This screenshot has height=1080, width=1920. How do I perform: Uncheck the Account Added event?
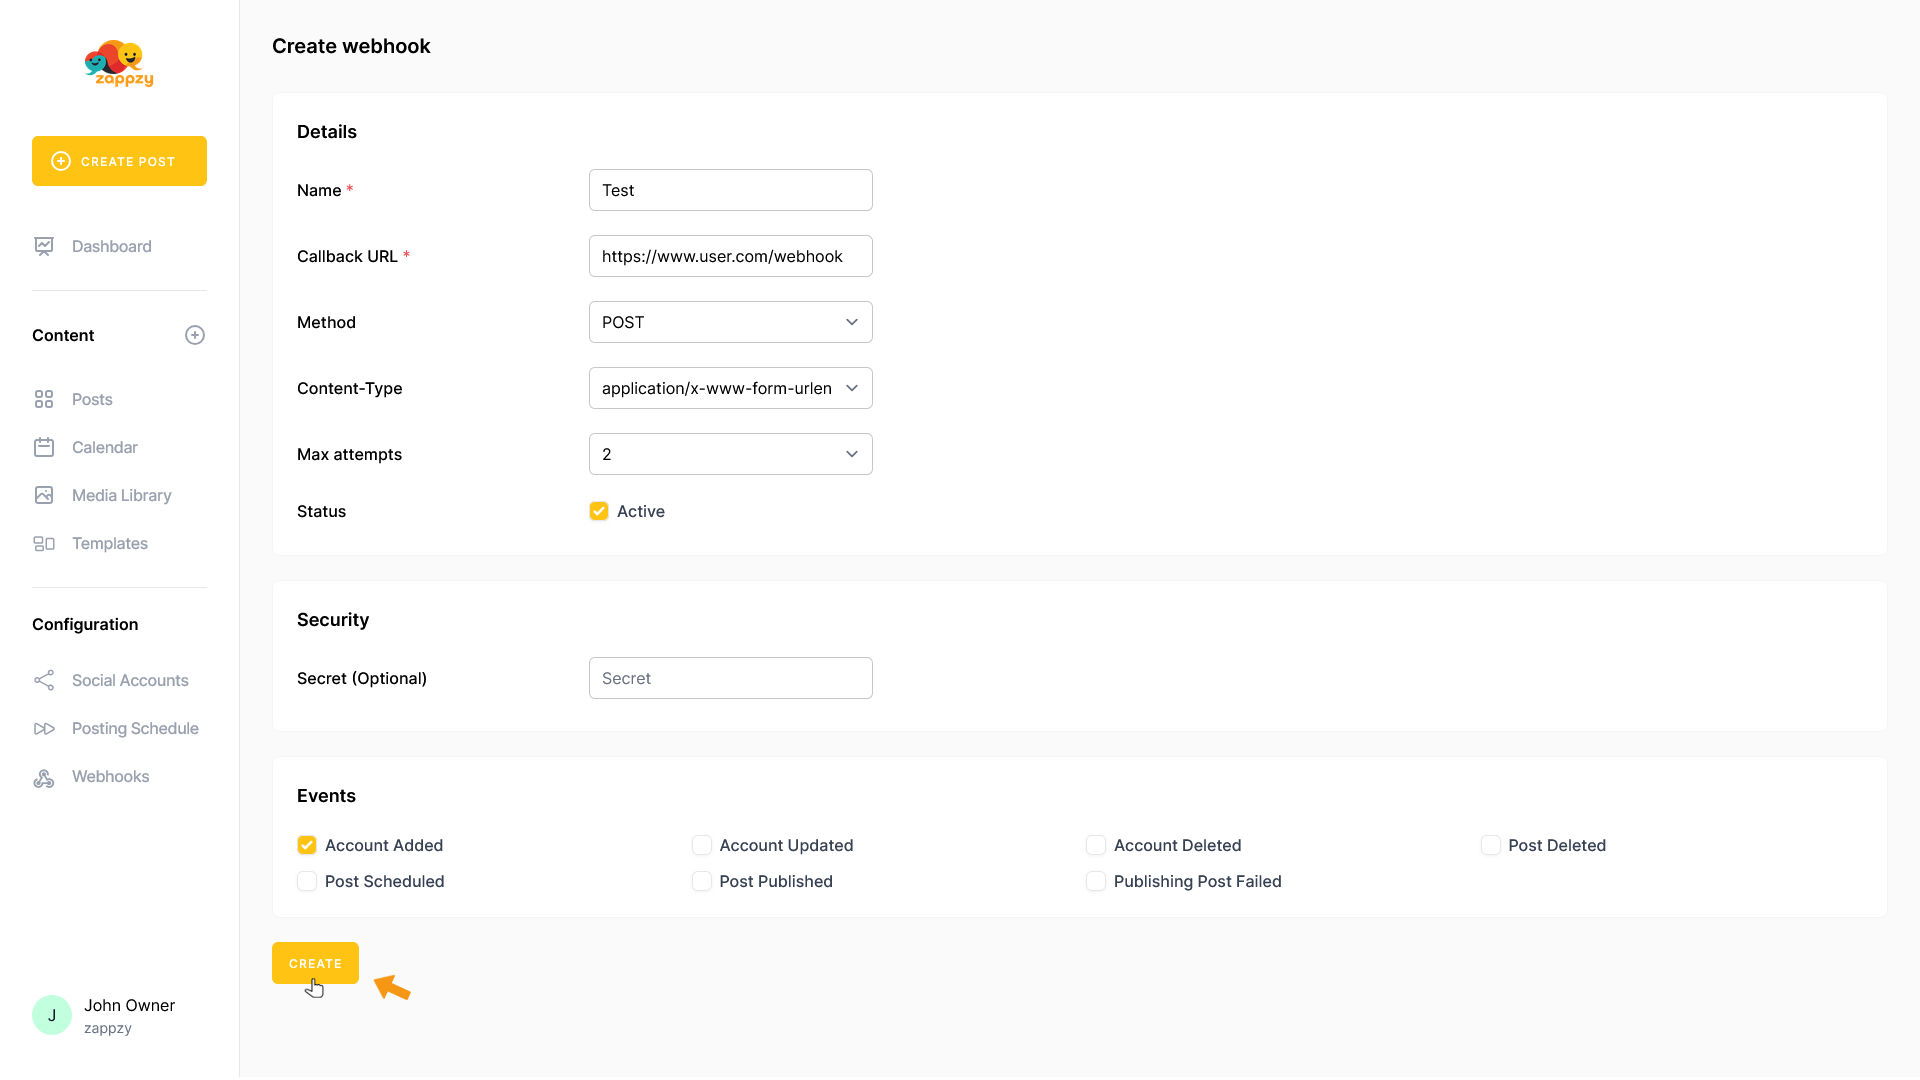pos(307,845)
